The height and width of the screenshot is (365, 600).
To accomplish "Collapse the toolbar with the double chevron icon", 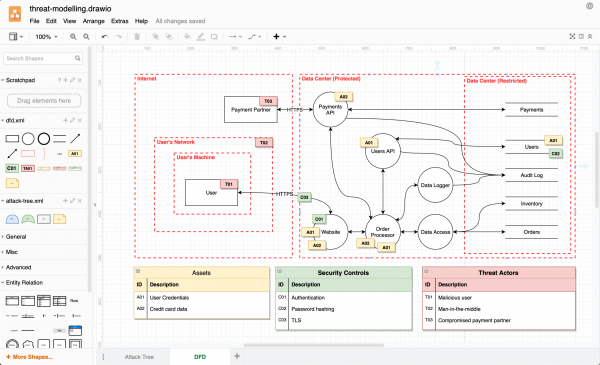I will 590,36.
